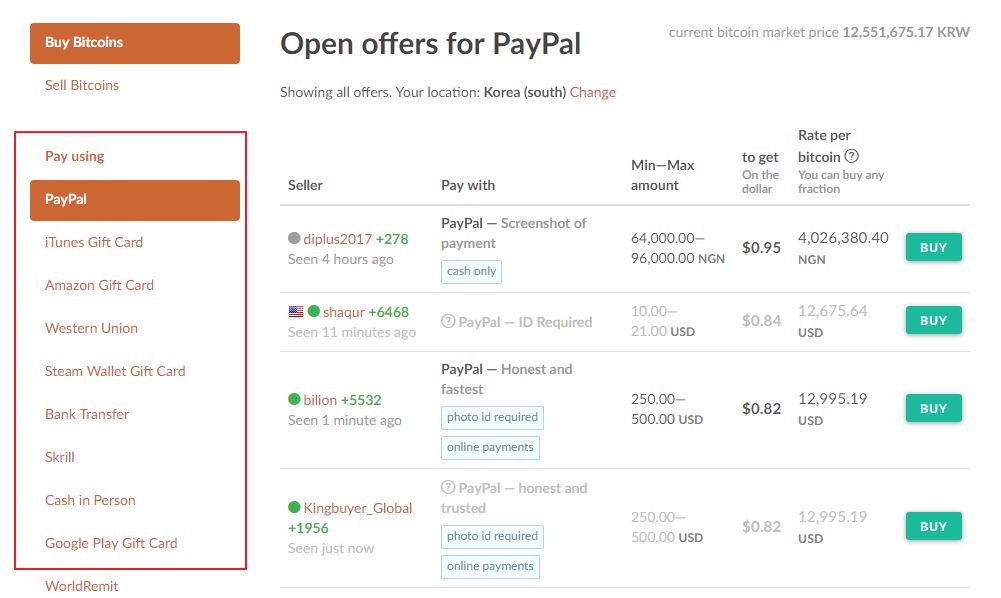Choose Amazon Gift Card payment method
Screen dimensions: 1001x598
(99, 285)
